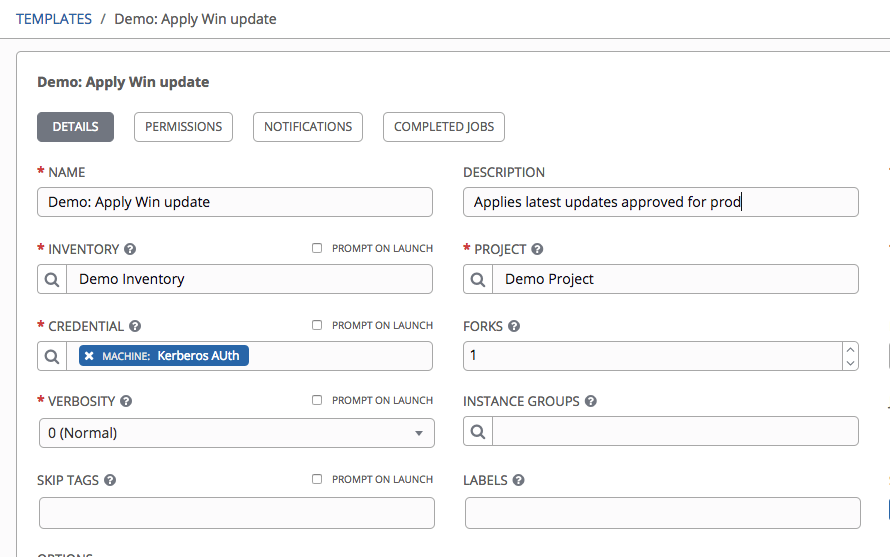Tick Prompt on Launch for Skip Tags
The height and width of the screenshot is (557, 890).
click(317, 479)
